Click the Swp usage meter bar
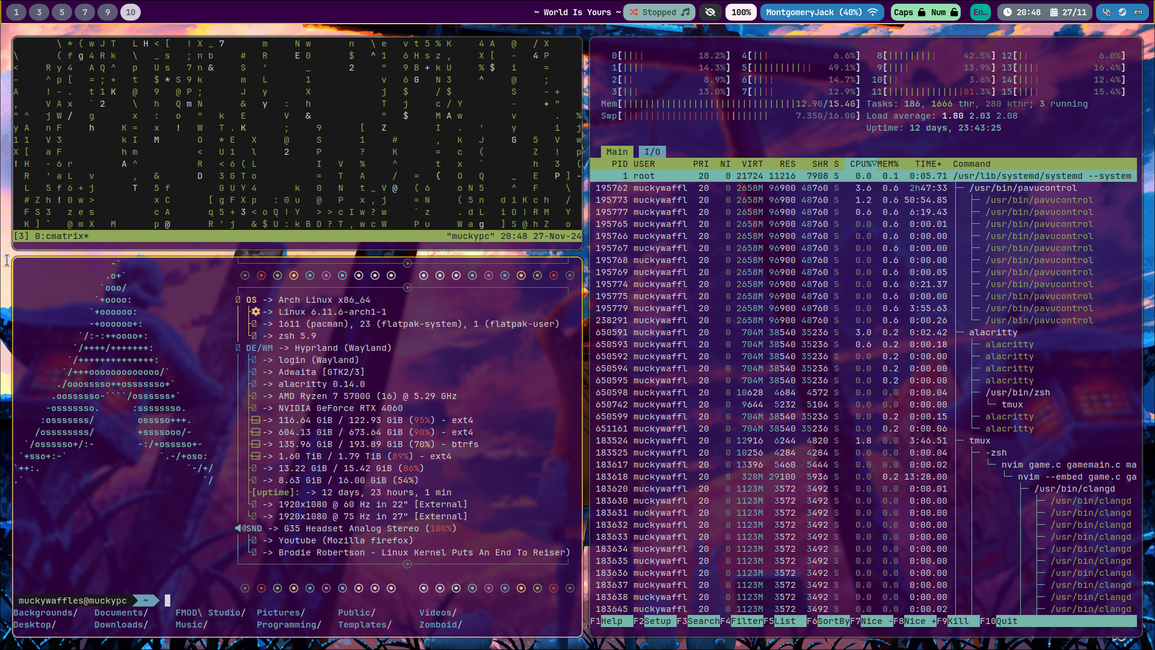Viewport: 1155px width, 650px height. point(730,116)
